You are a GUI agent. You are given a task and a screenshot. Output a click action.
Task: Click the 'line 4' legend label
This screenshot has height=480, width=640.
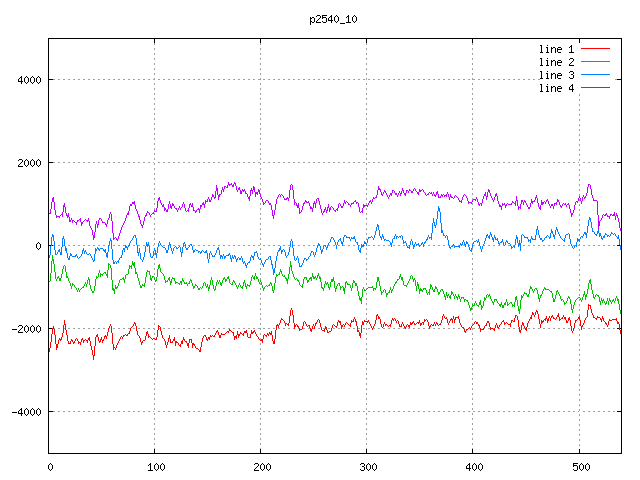click(x=556, y=88)
